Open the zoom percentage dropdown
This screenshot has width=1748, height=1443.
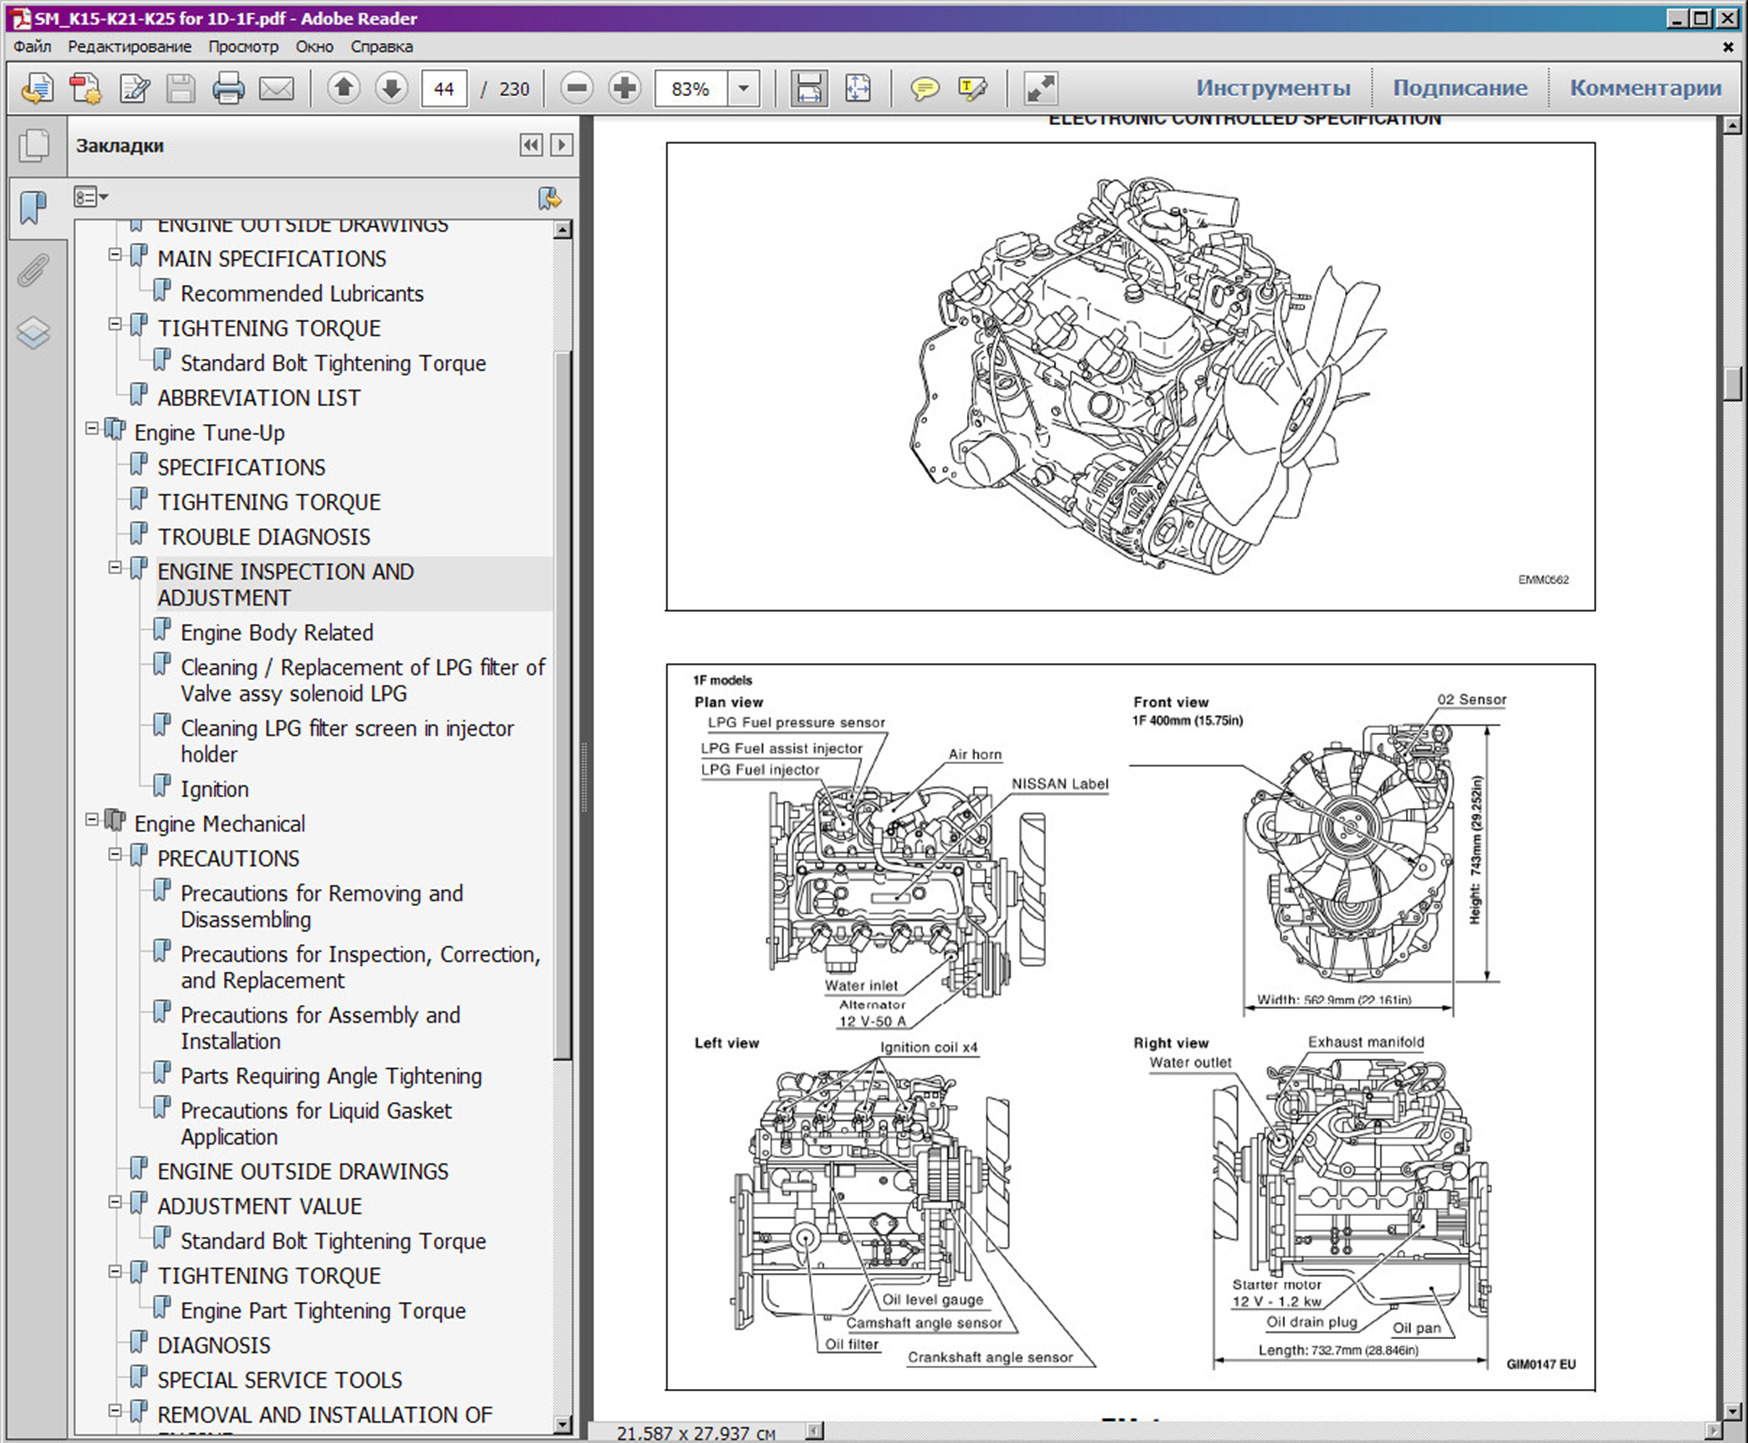[743, 89]
